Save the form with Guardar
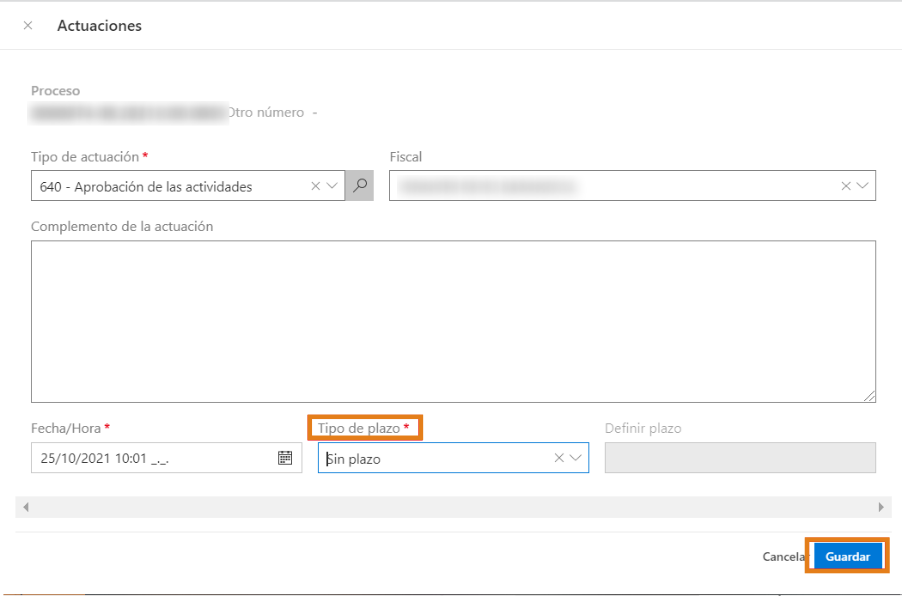902x596 pixels. point(847,556)
